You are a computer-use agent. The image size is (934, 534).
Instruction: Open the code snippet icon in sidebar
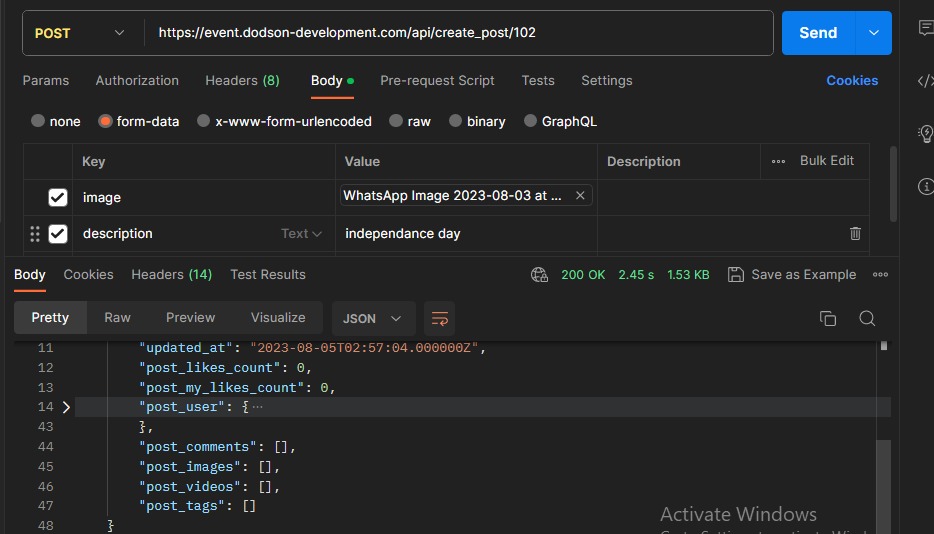(x=925, y=82)
